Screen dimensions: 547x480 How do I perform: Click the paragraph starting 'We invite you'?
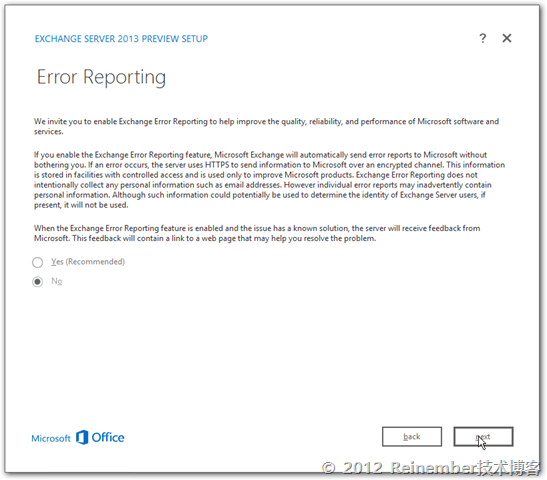267,126
